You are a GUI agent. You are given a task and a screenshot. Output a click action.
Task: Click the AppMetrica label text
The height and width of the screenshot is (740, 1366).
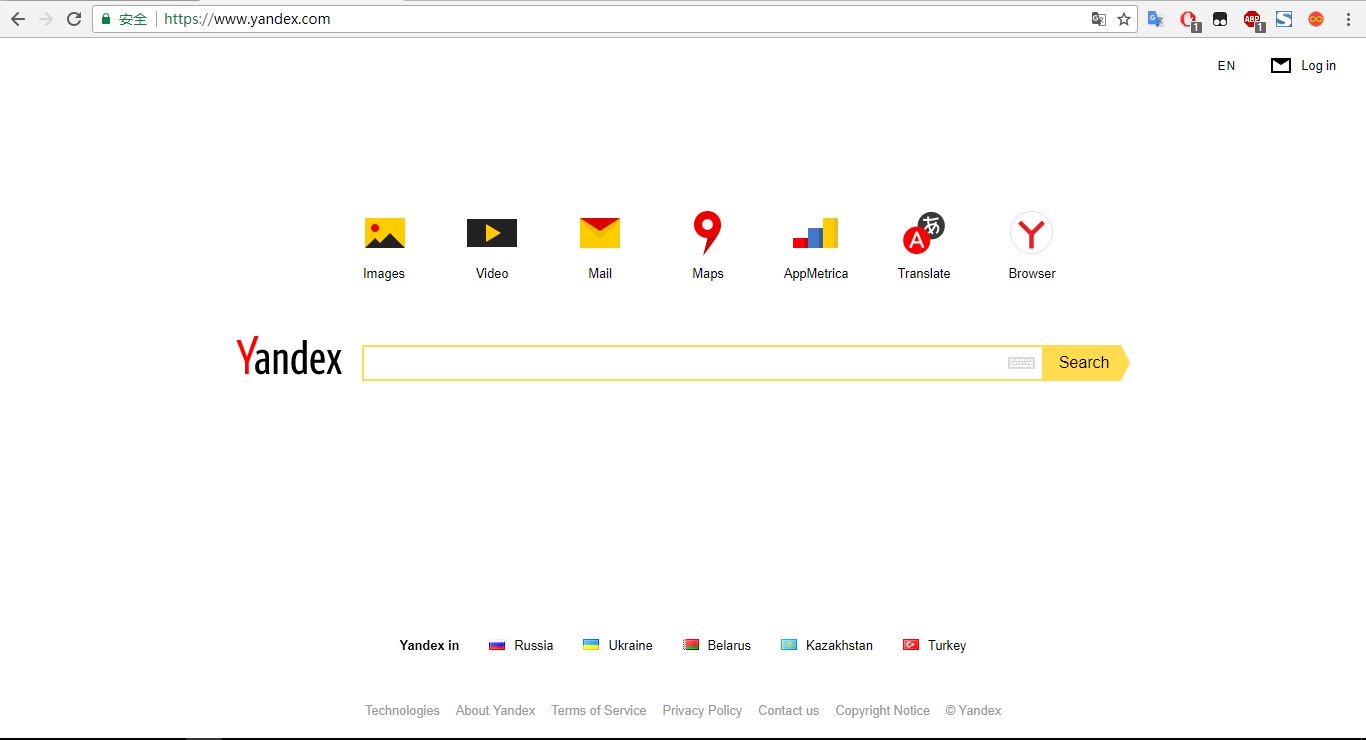815,274
